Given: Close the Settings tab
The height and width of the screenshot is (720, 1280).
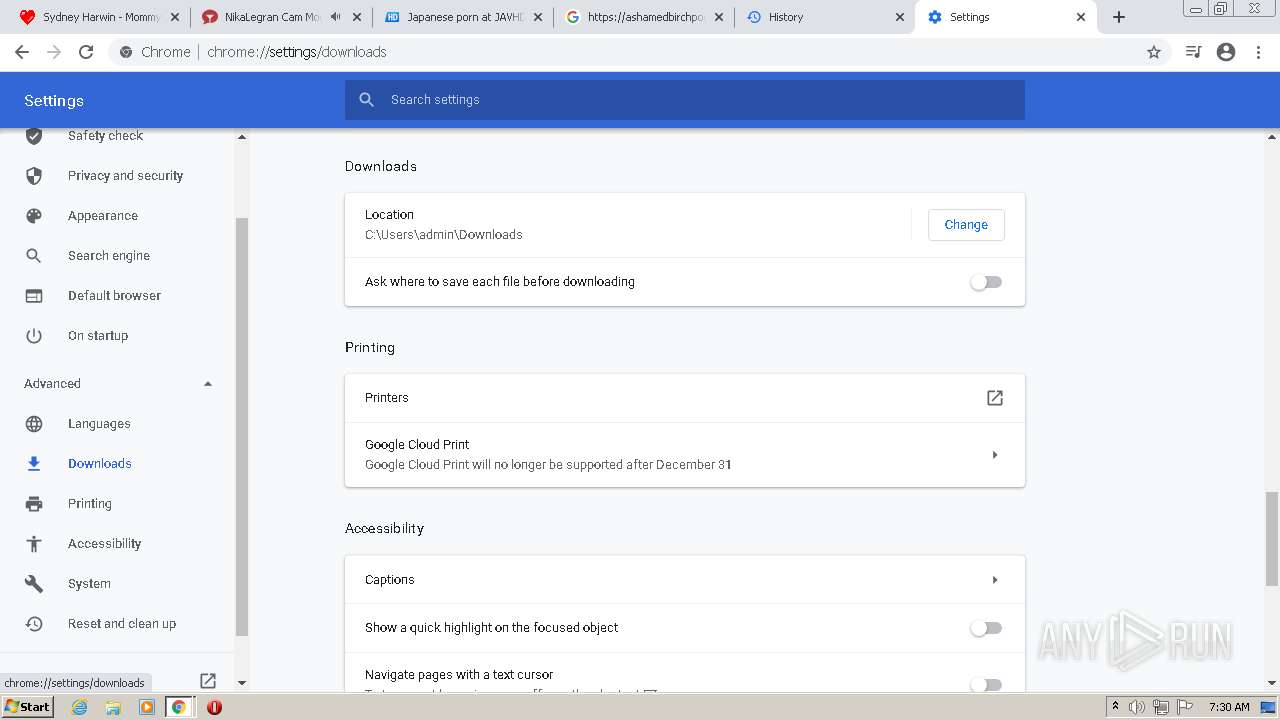Looking at the screenshot, I should pos(1081,17).
